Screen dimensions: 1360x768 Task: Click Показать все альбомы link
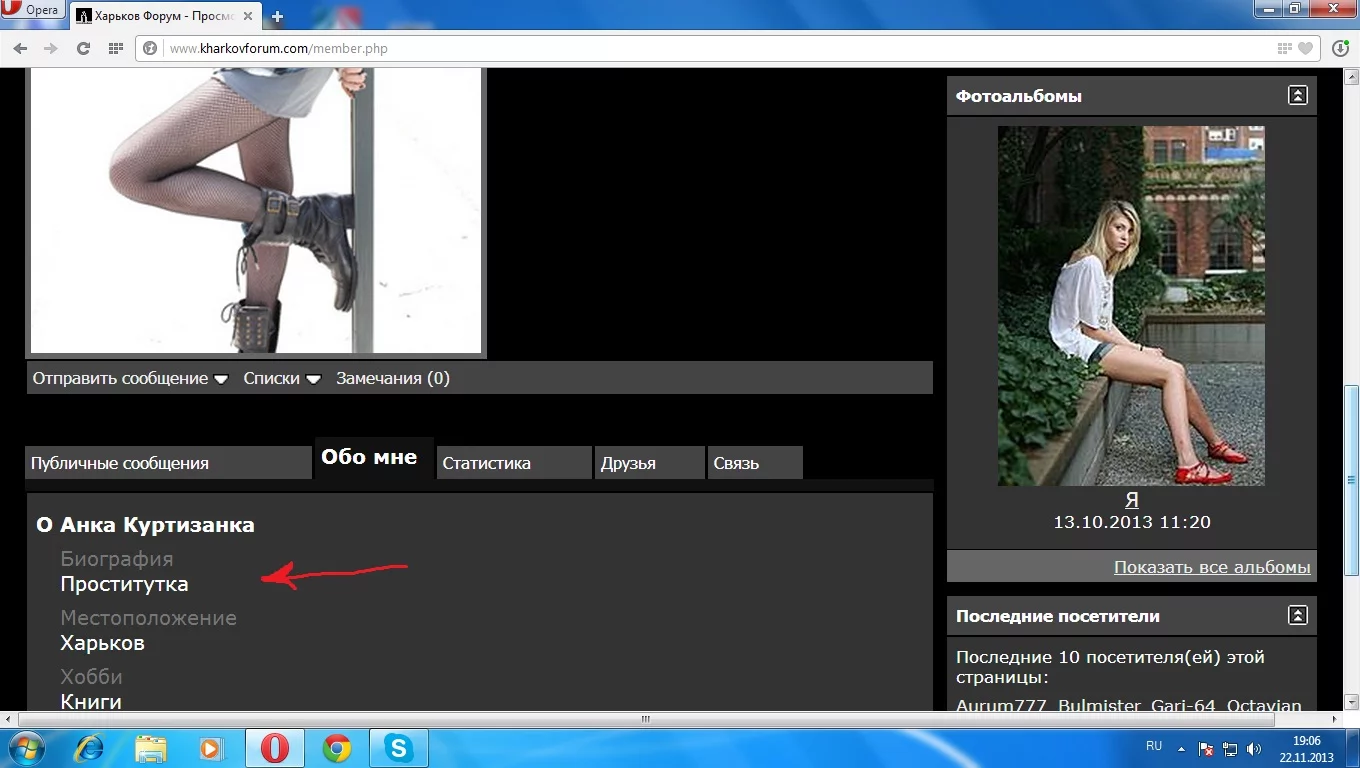pos(1212,567)
